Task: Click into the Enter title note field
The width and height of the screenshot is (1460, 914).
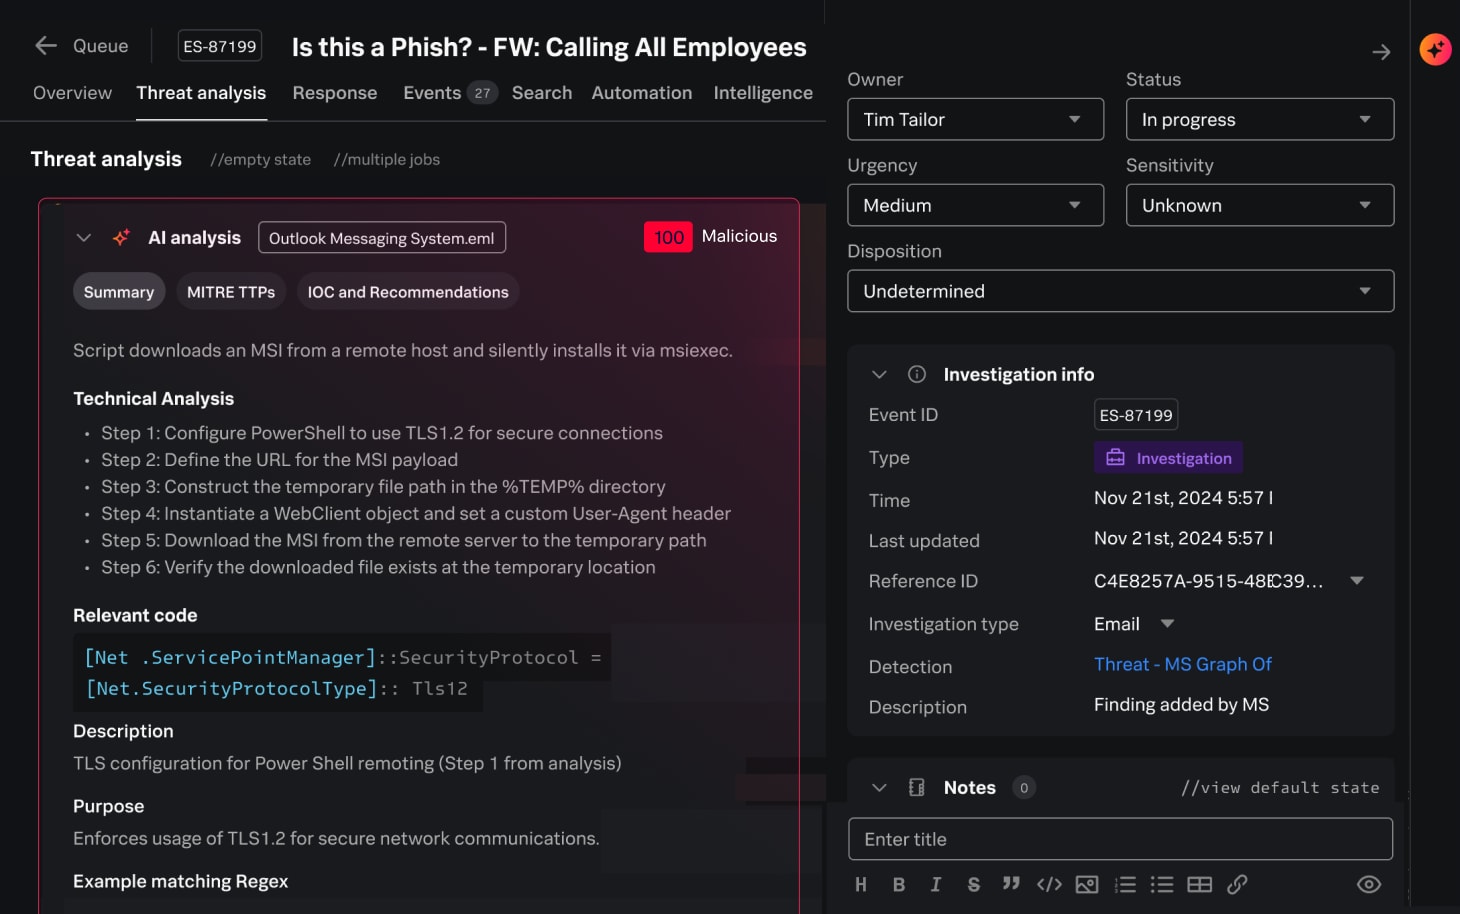Action: (x=1120, y=839)
